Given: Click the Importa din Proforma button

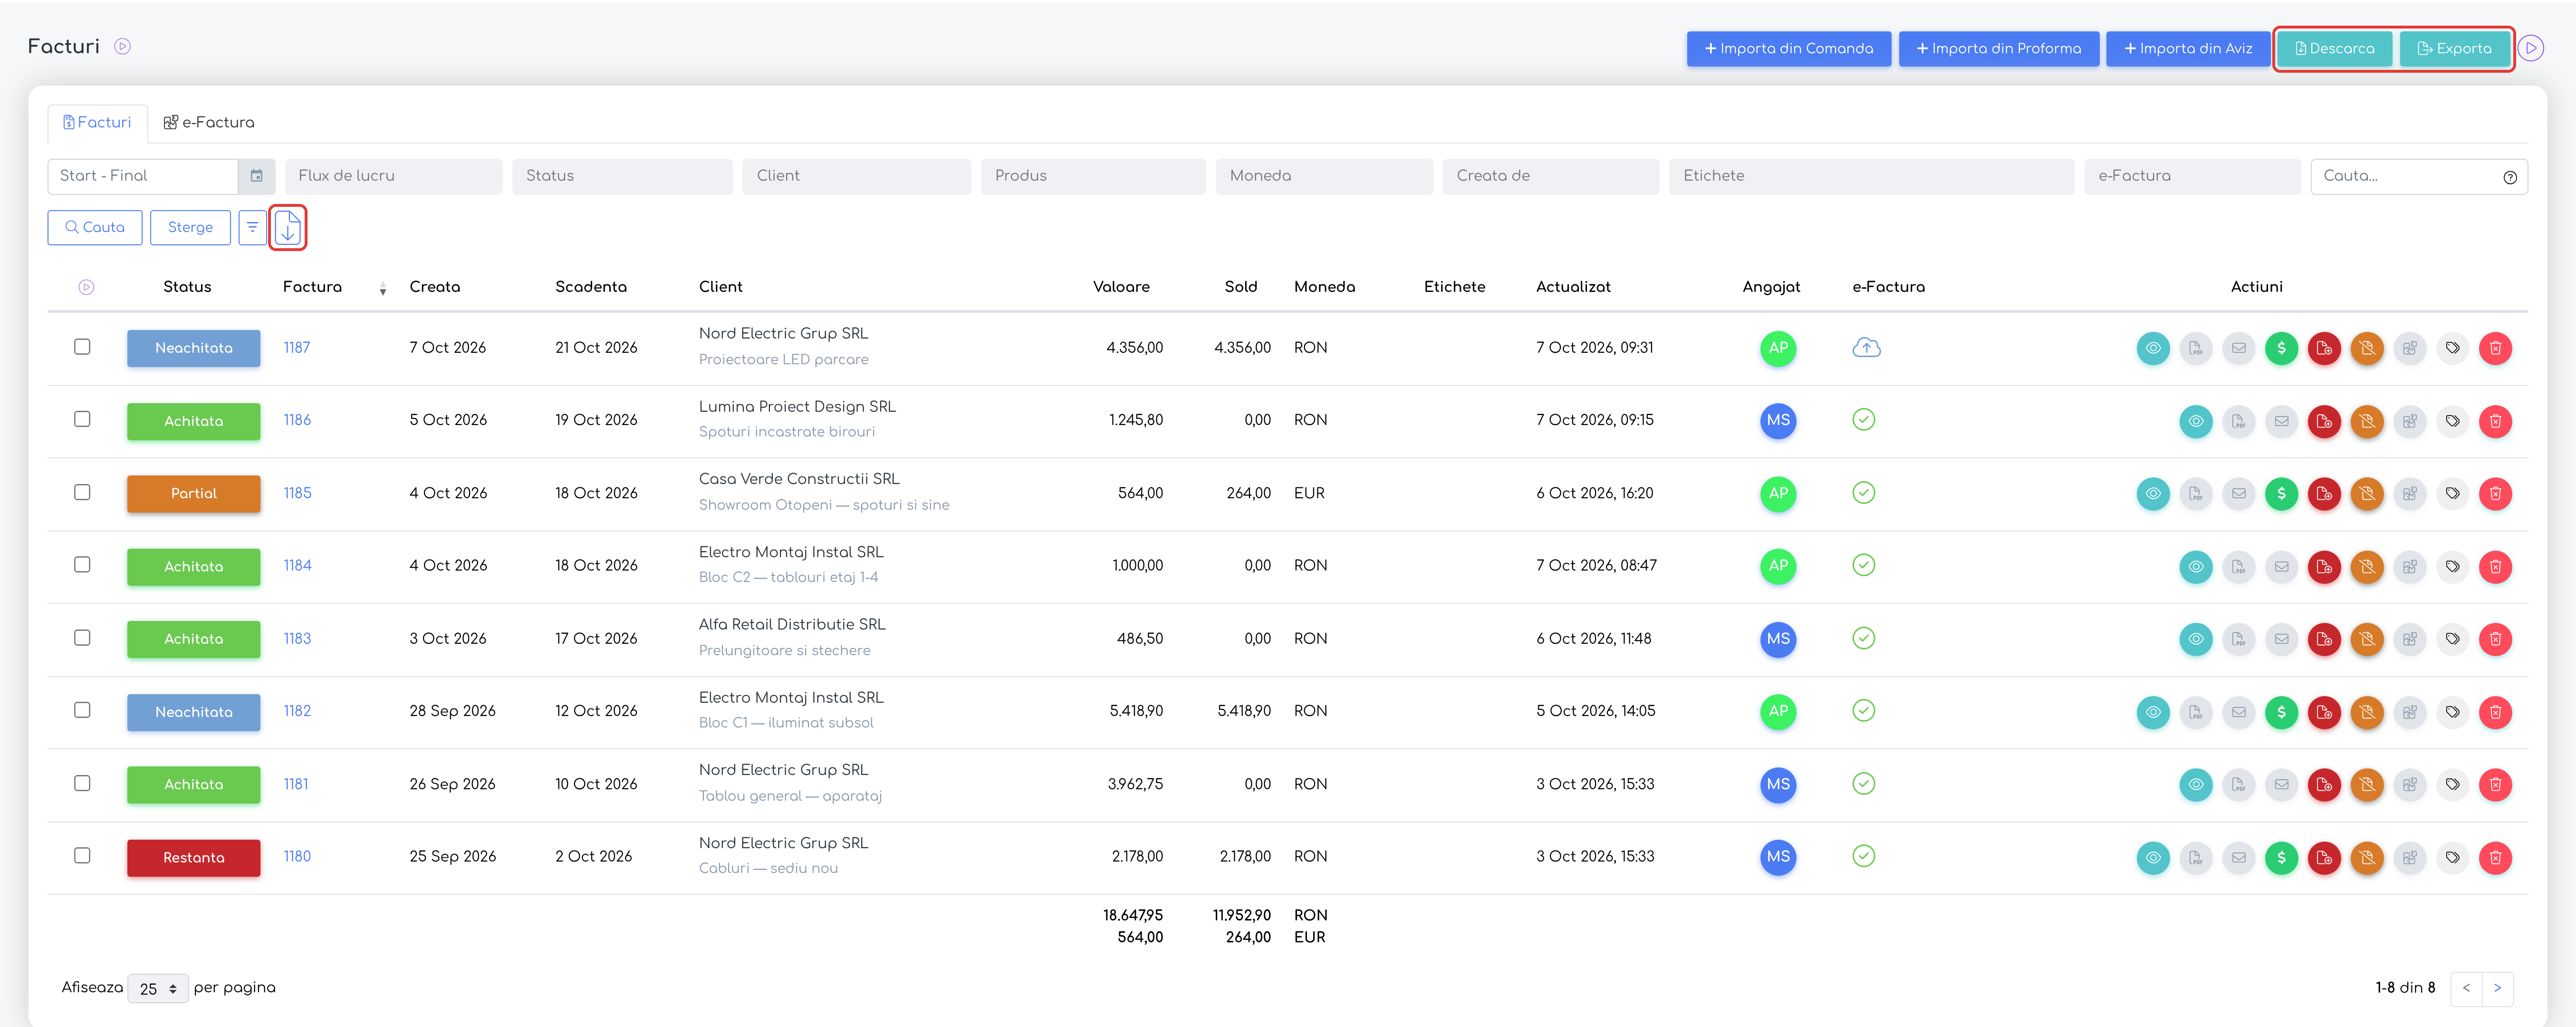Looking at the screenshot, I should [x=1998, y=48].
